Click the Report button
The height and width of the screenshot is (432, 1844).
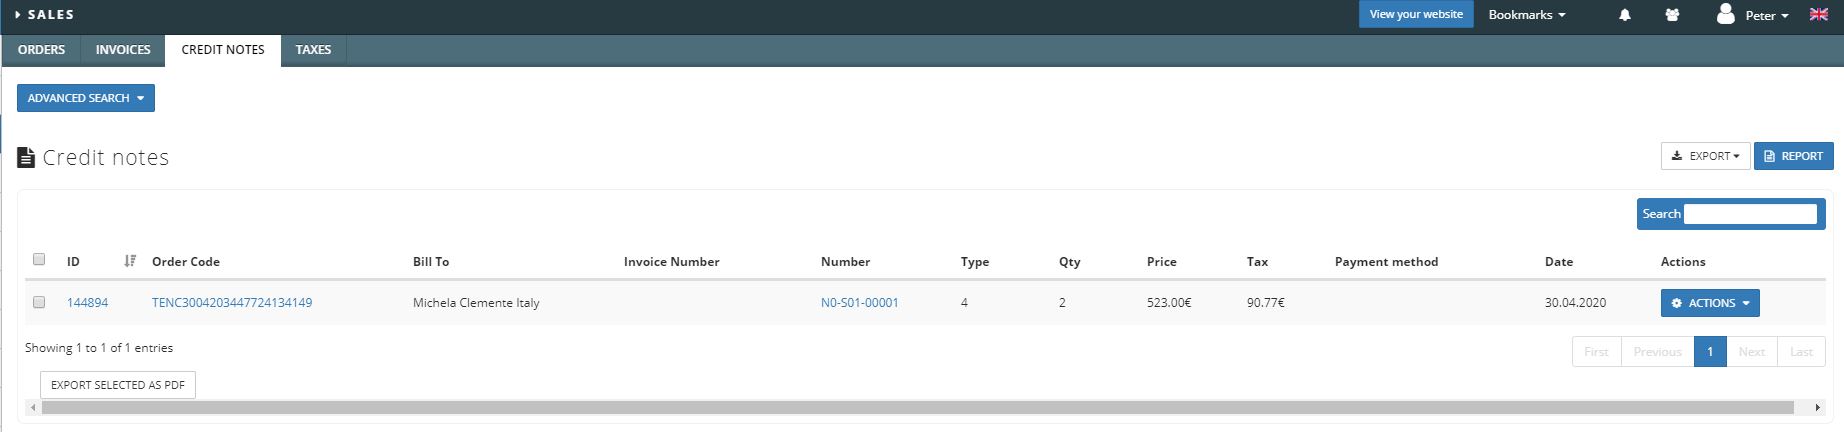1793,156
